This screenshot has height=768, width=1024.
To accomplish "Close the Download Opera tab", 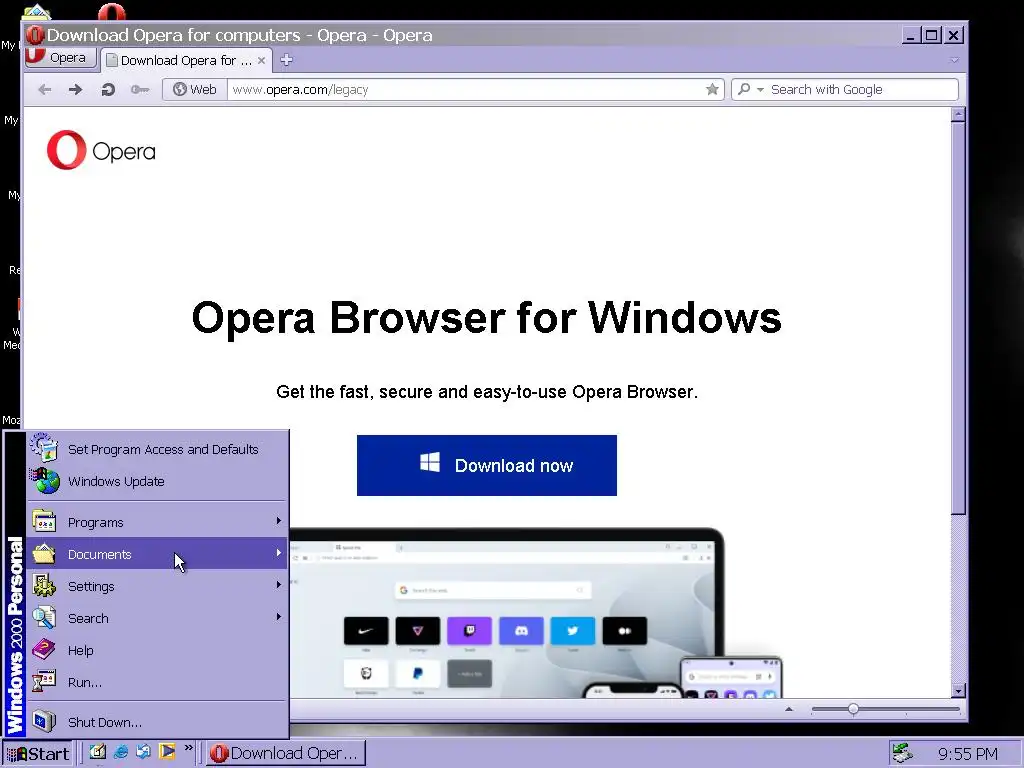I will [x=261, y=60].
